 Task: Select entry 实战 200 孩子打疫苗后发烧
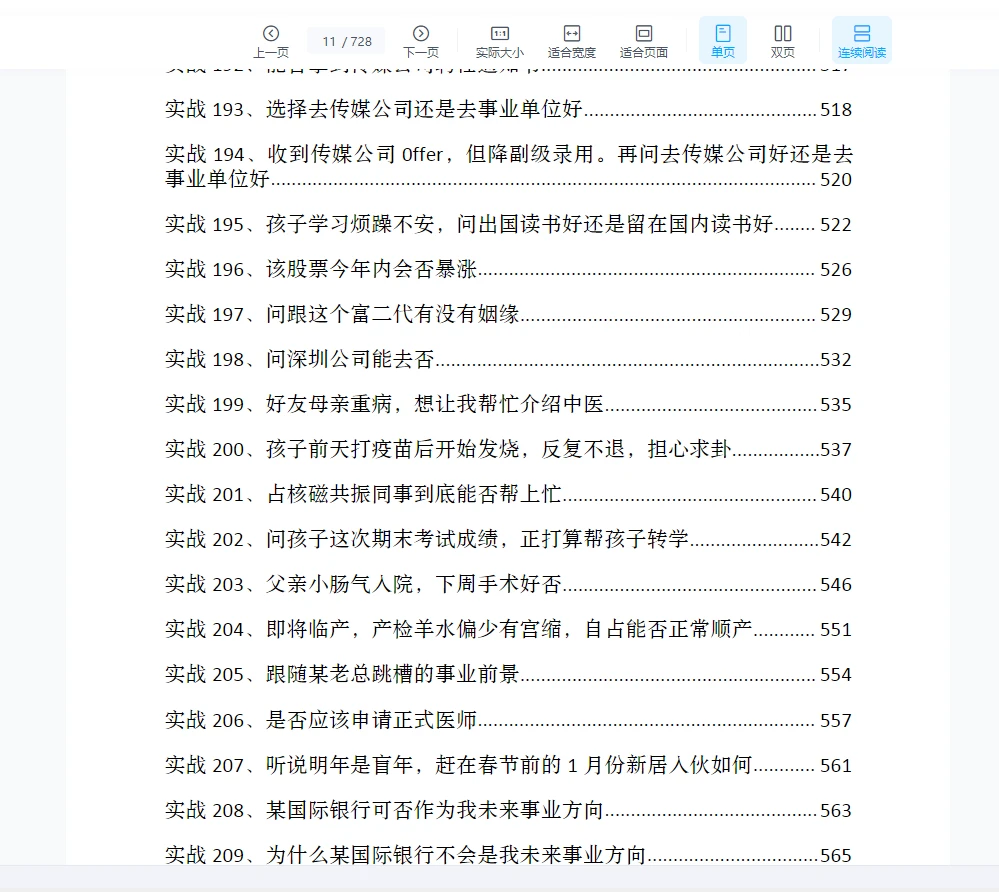tap(508, 449)
